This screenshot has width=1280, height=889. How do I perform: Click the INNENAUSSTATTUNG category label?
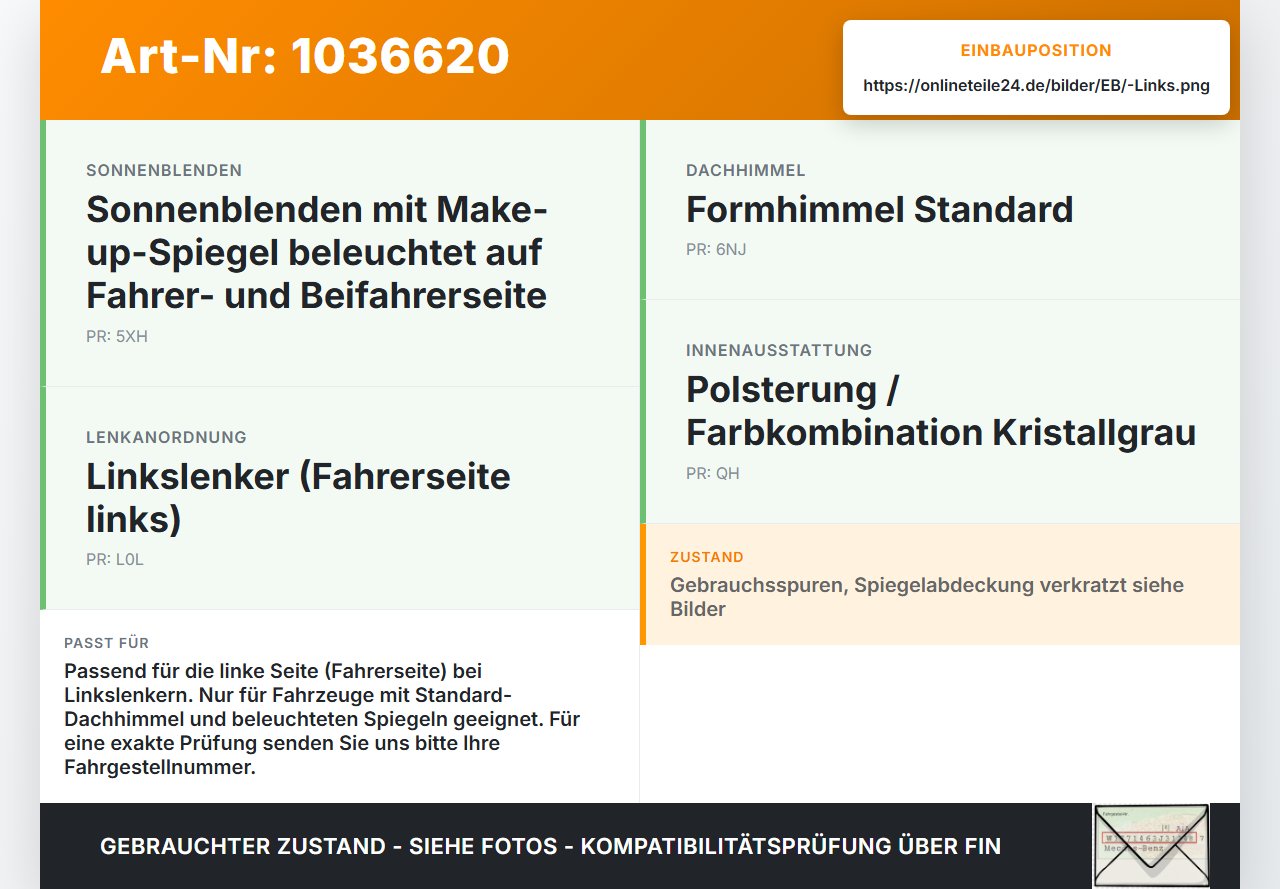[x=779, y=350]
